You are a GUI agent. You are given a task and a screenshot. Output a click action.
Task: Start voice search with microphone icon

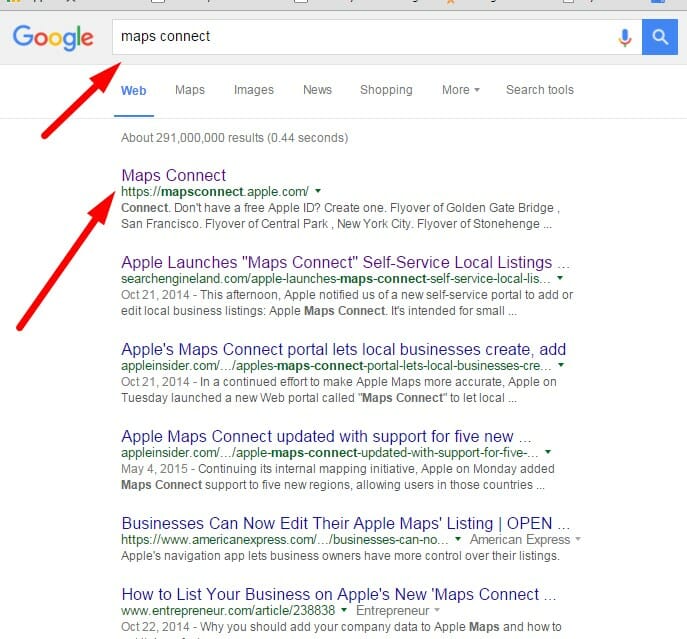point(625,38)
